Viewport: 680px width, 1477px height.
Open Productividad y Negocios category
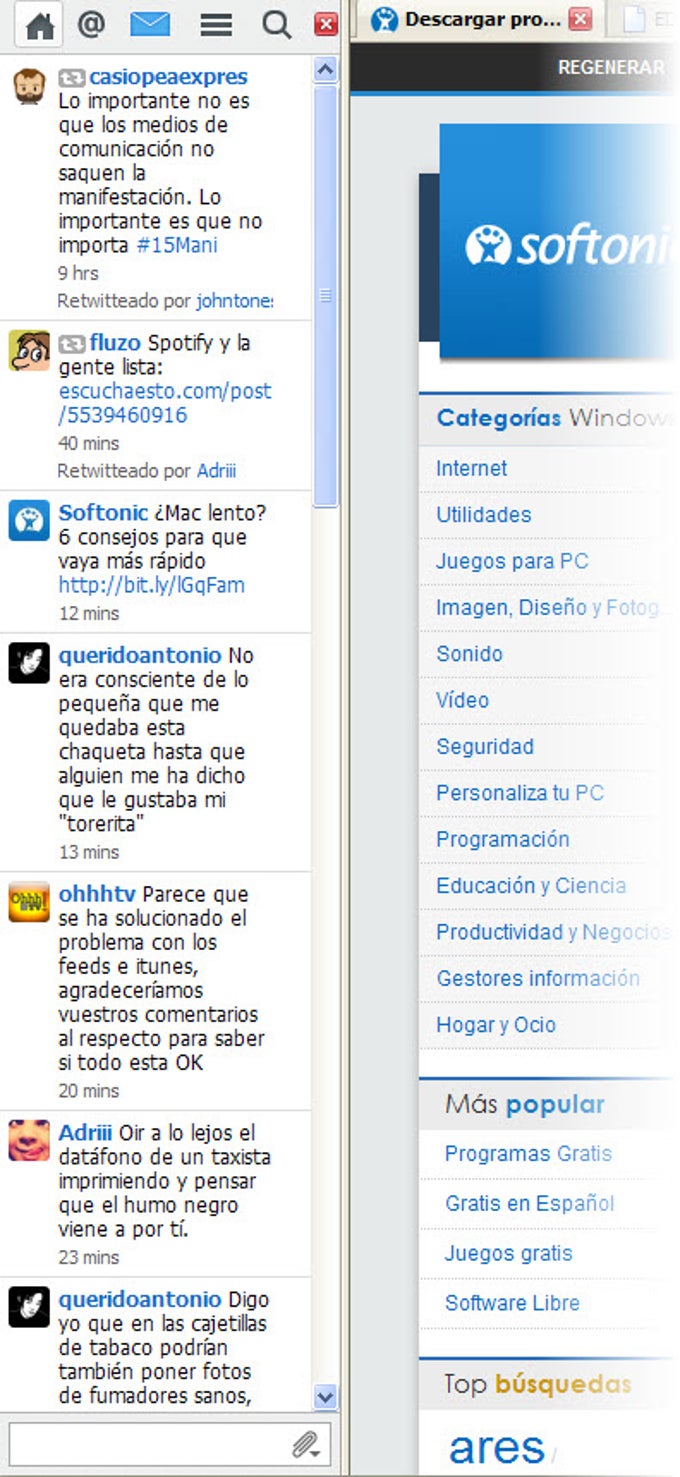(552, 932)
